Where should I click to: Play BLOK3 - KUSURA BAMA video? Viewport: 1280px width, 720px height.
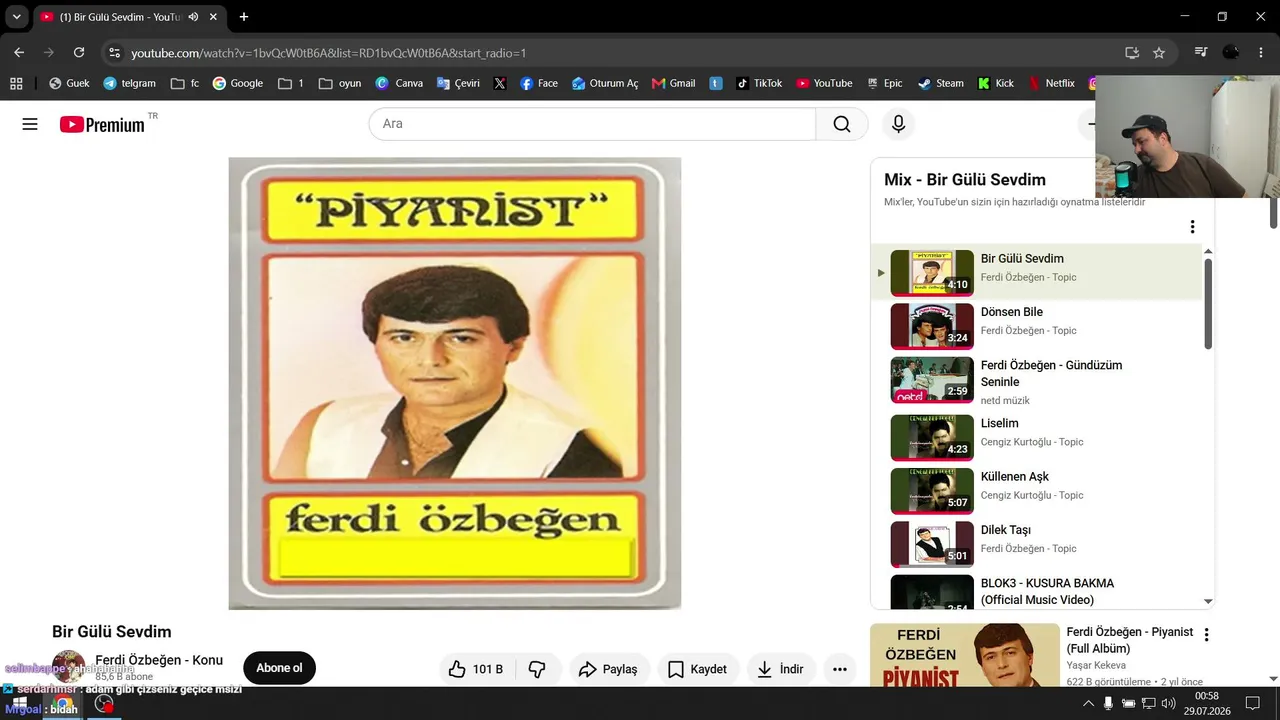1036,590
